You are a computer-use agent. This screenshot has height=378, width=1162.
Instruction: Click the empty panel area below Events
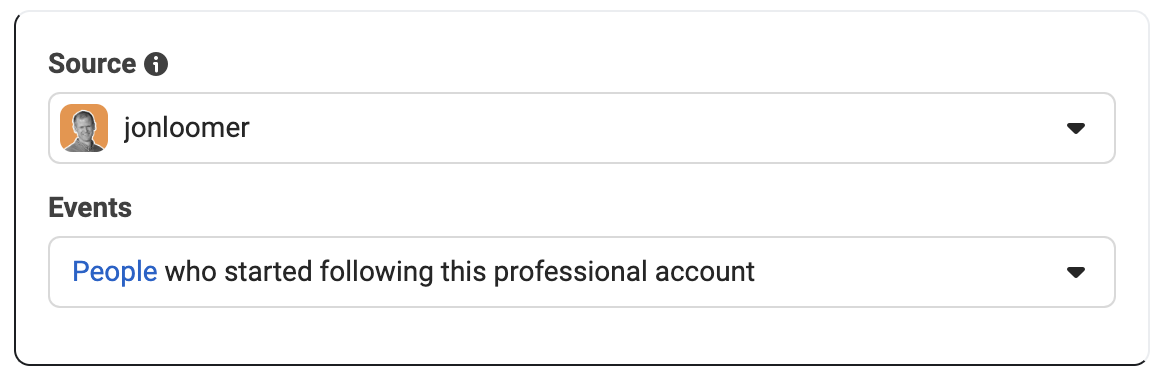[x=581, y=335]
